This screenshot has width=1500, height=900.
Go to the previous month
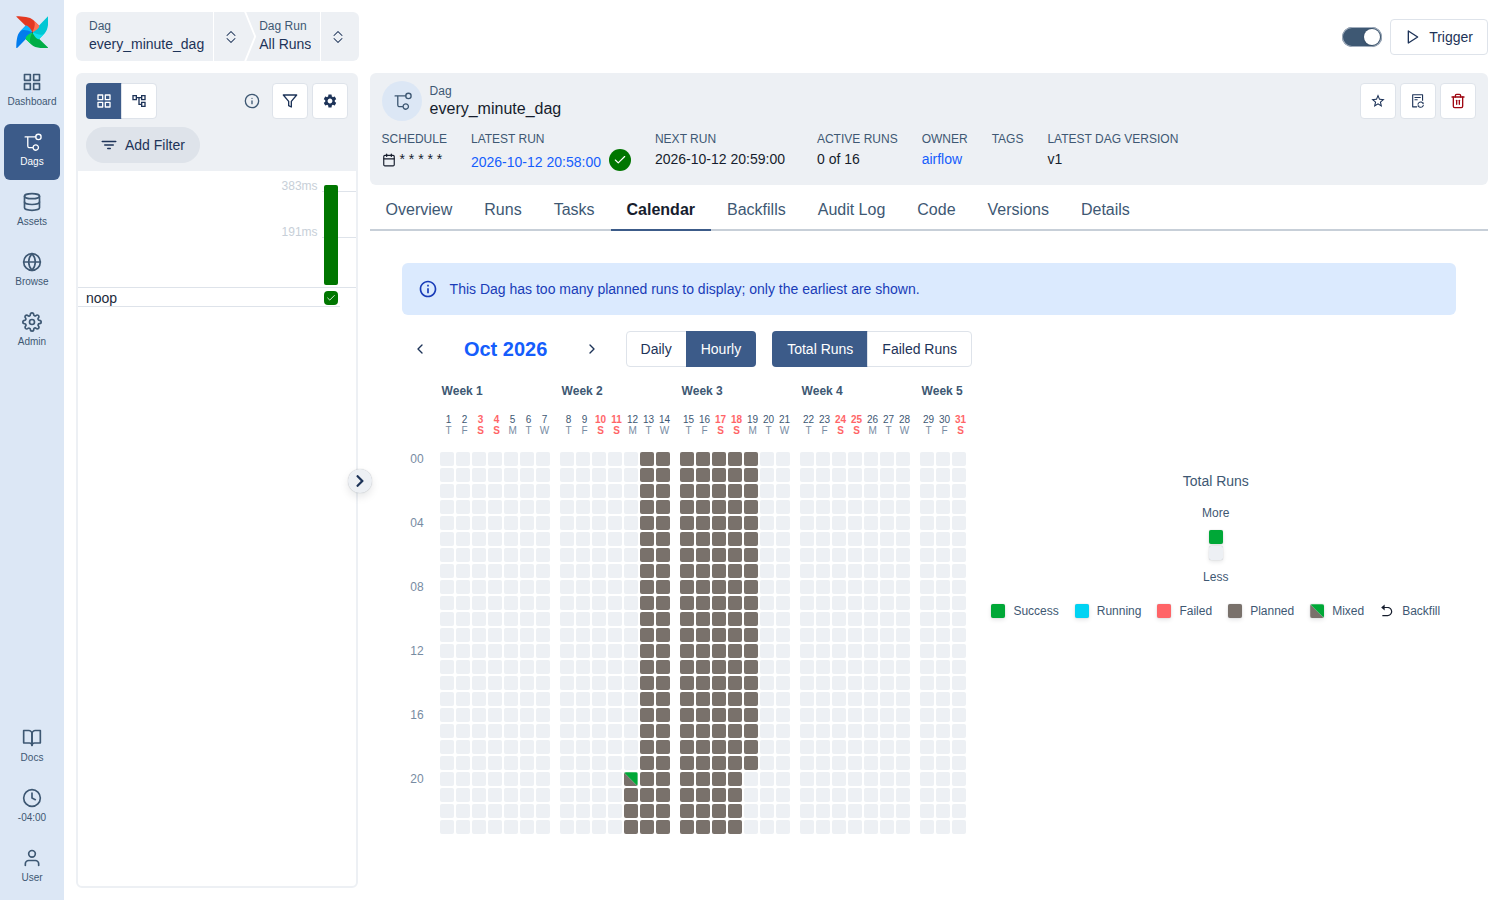(420, 349)
